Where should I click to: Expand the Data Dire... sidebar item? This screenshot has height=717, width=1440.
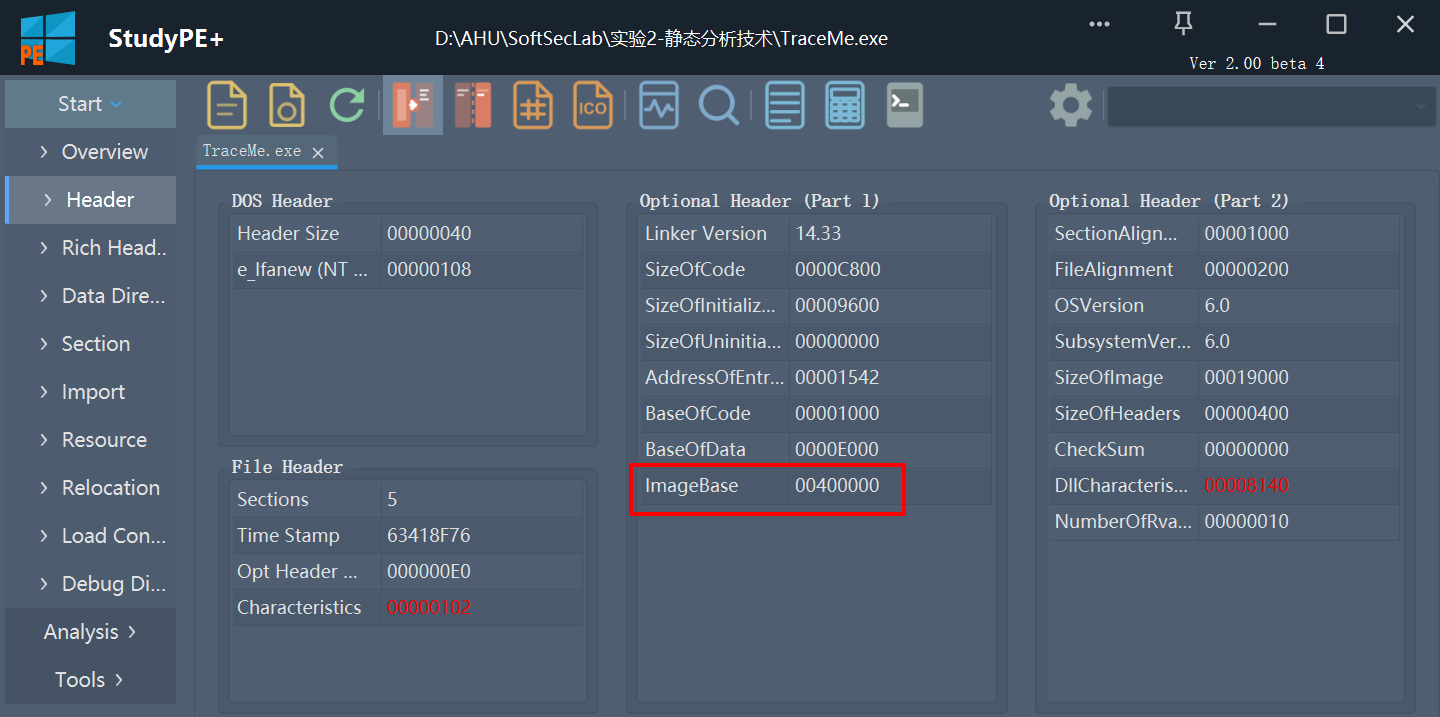(90, 296)
